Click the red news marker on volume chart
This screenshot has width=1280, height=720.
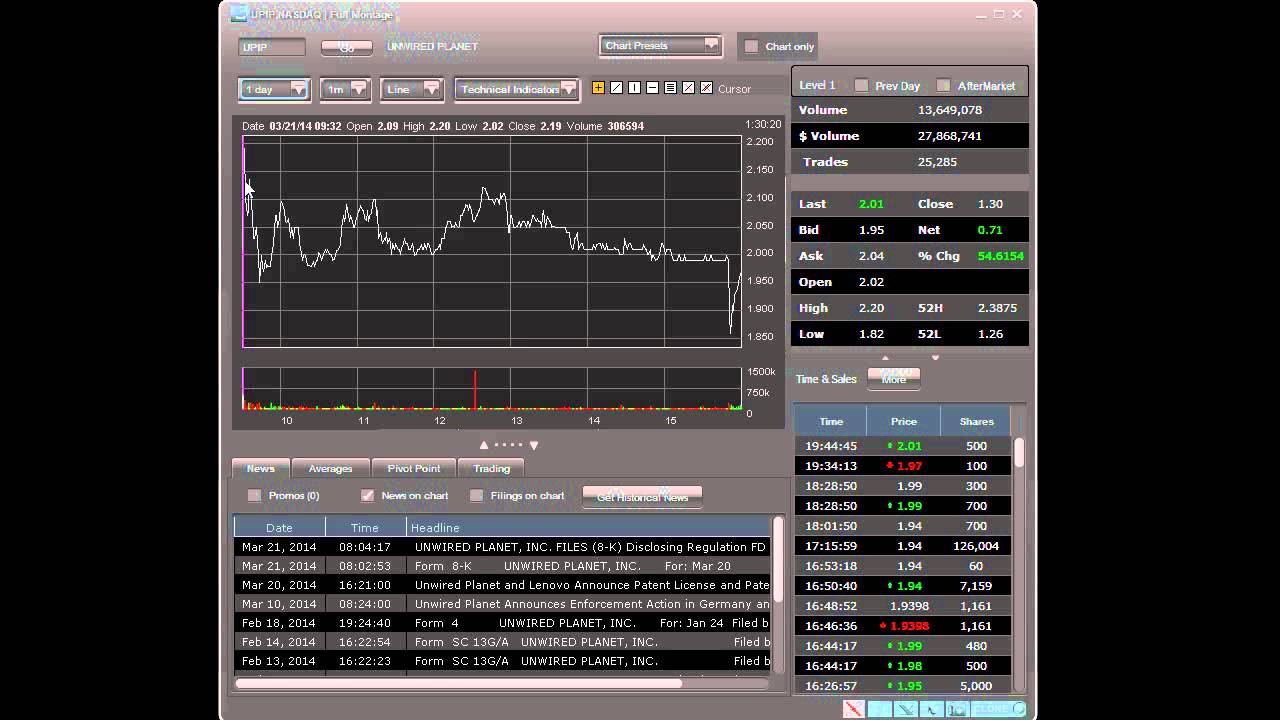475,389
